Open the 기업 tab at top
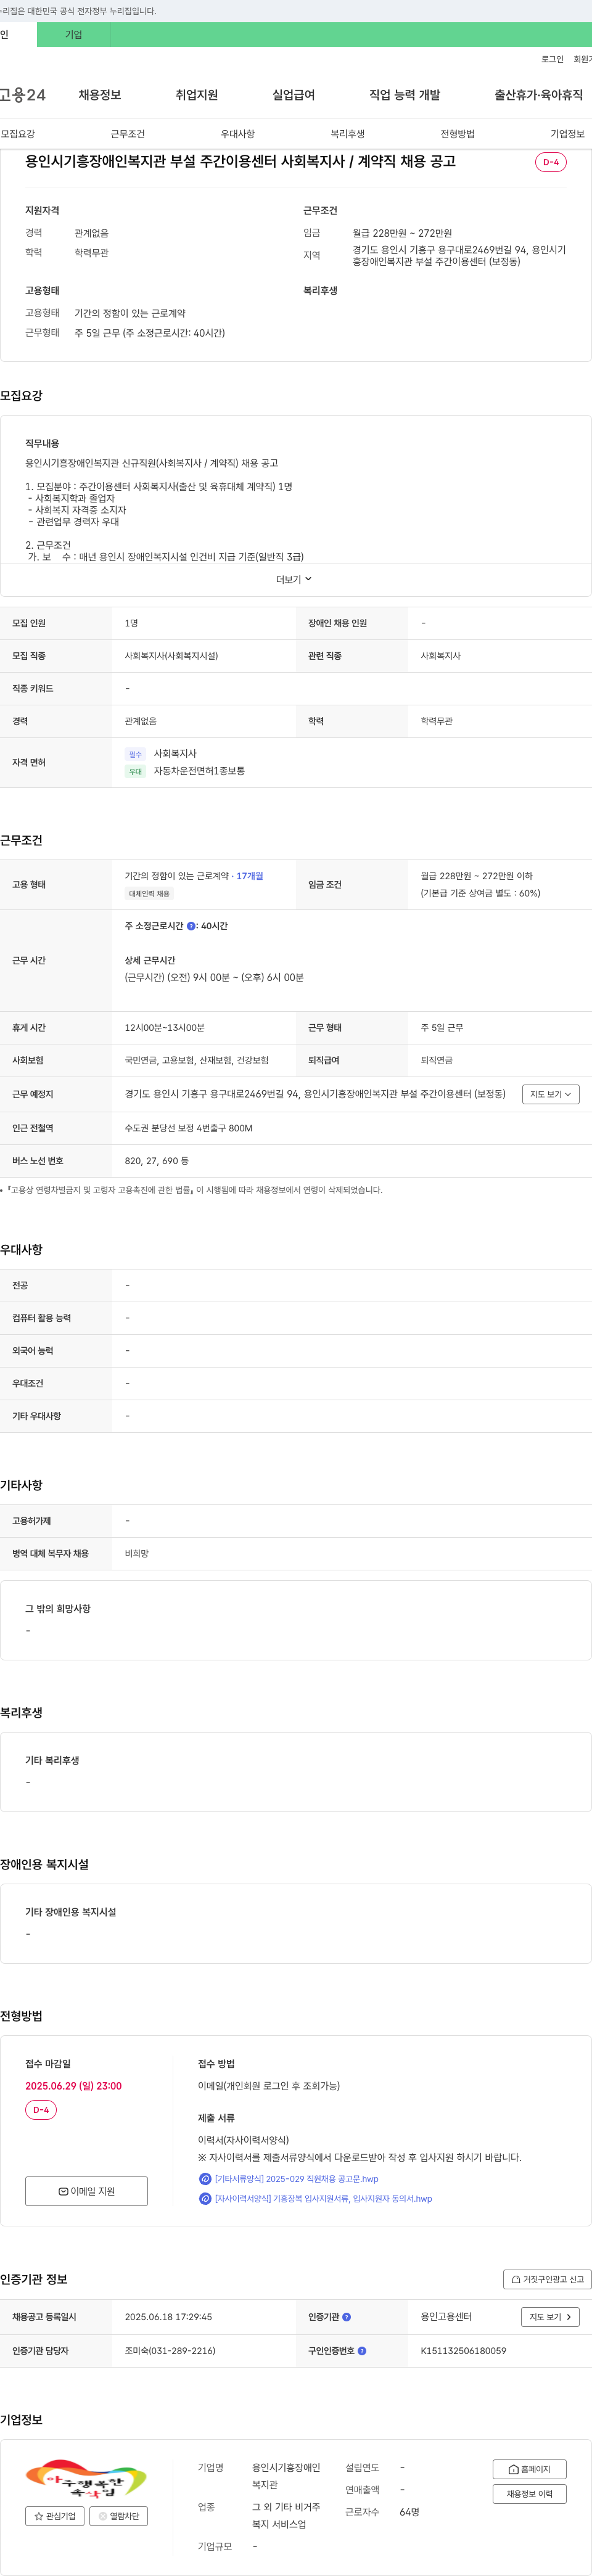Image resolution: width=592 pixels, height=2576 pixels. (x=74, y=34)
